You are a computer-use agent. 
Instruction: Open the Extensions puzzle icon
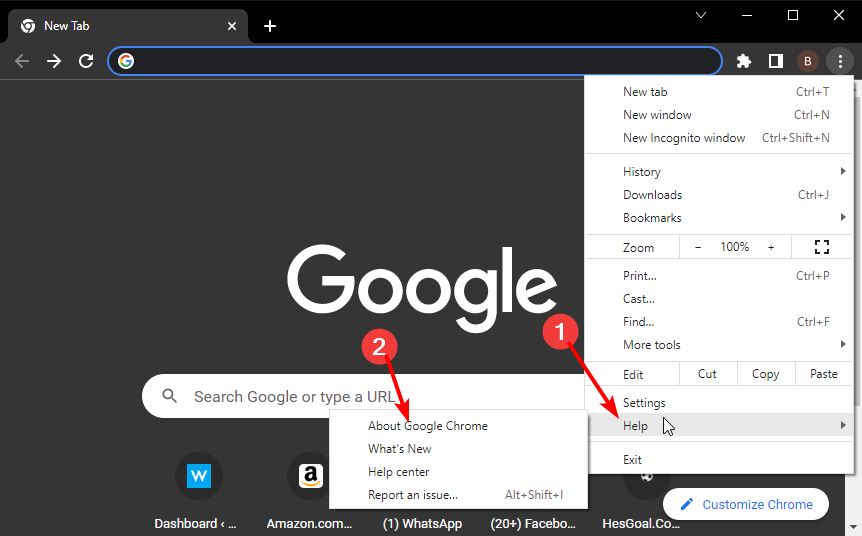coord(743,61)
